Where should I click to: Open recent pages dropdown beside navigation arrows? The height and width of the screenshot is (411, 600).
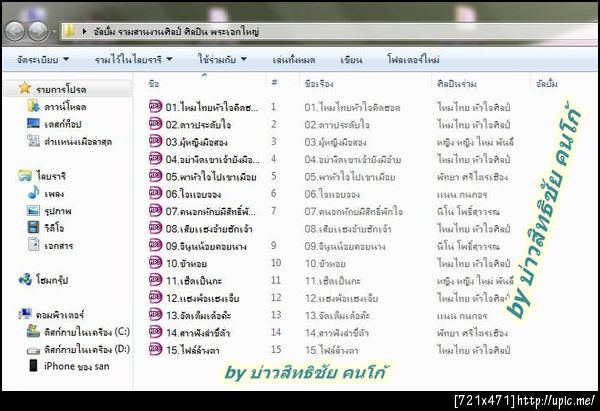(x=54, y=31)
